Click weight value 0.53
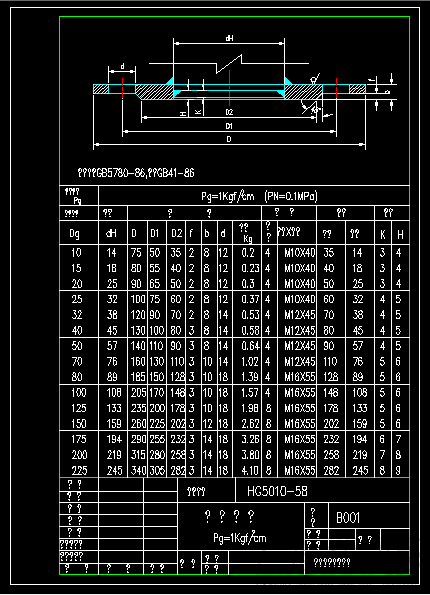The image size is (430, 595). click(250, 315)
